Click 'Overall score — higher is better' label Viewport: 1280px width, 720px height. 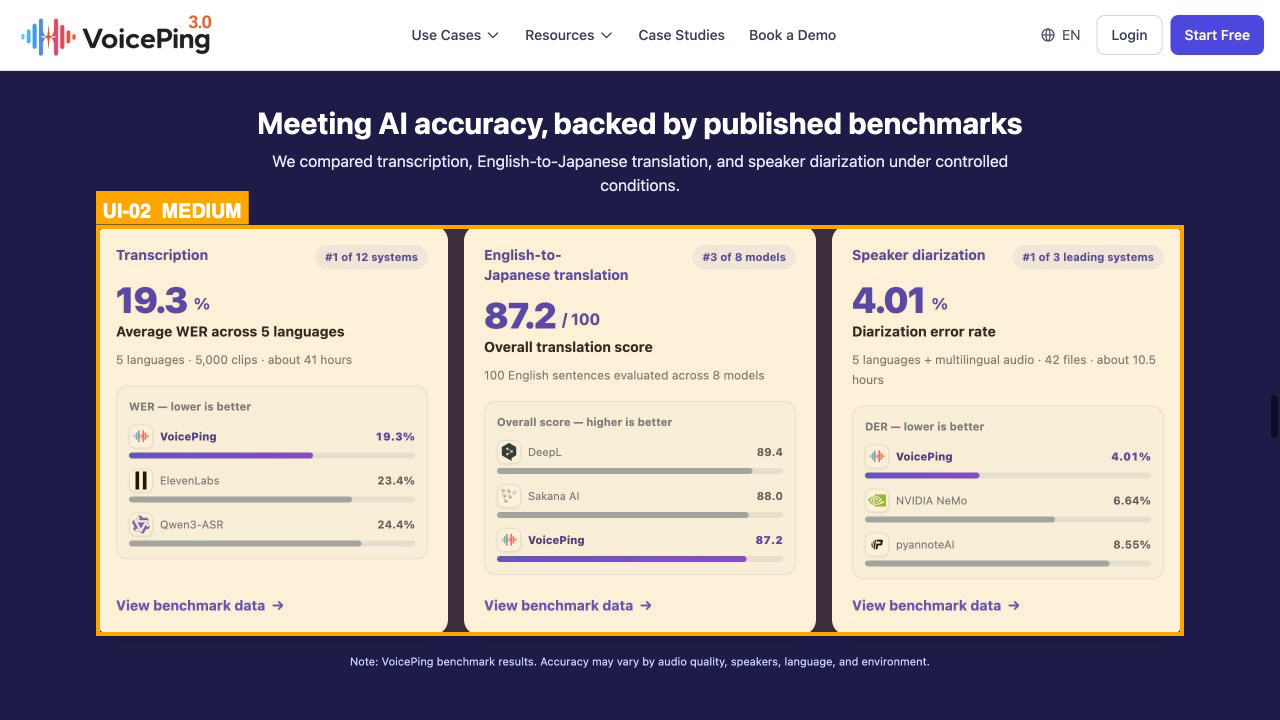tap(585, 422)
